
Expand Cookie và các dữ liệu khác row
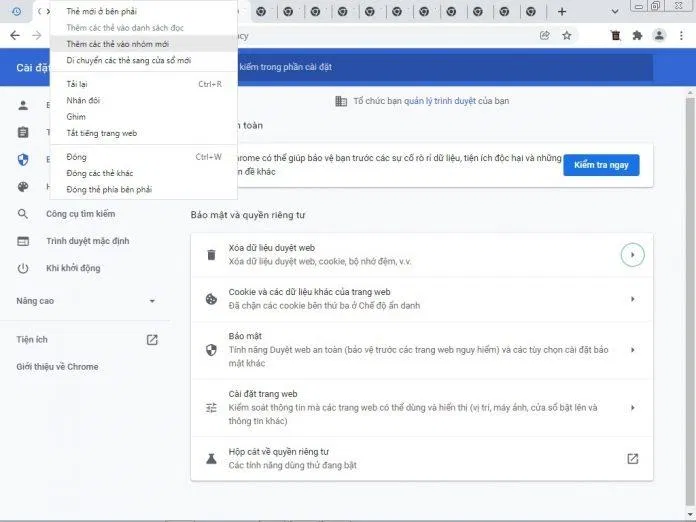[x=632, y=299]
